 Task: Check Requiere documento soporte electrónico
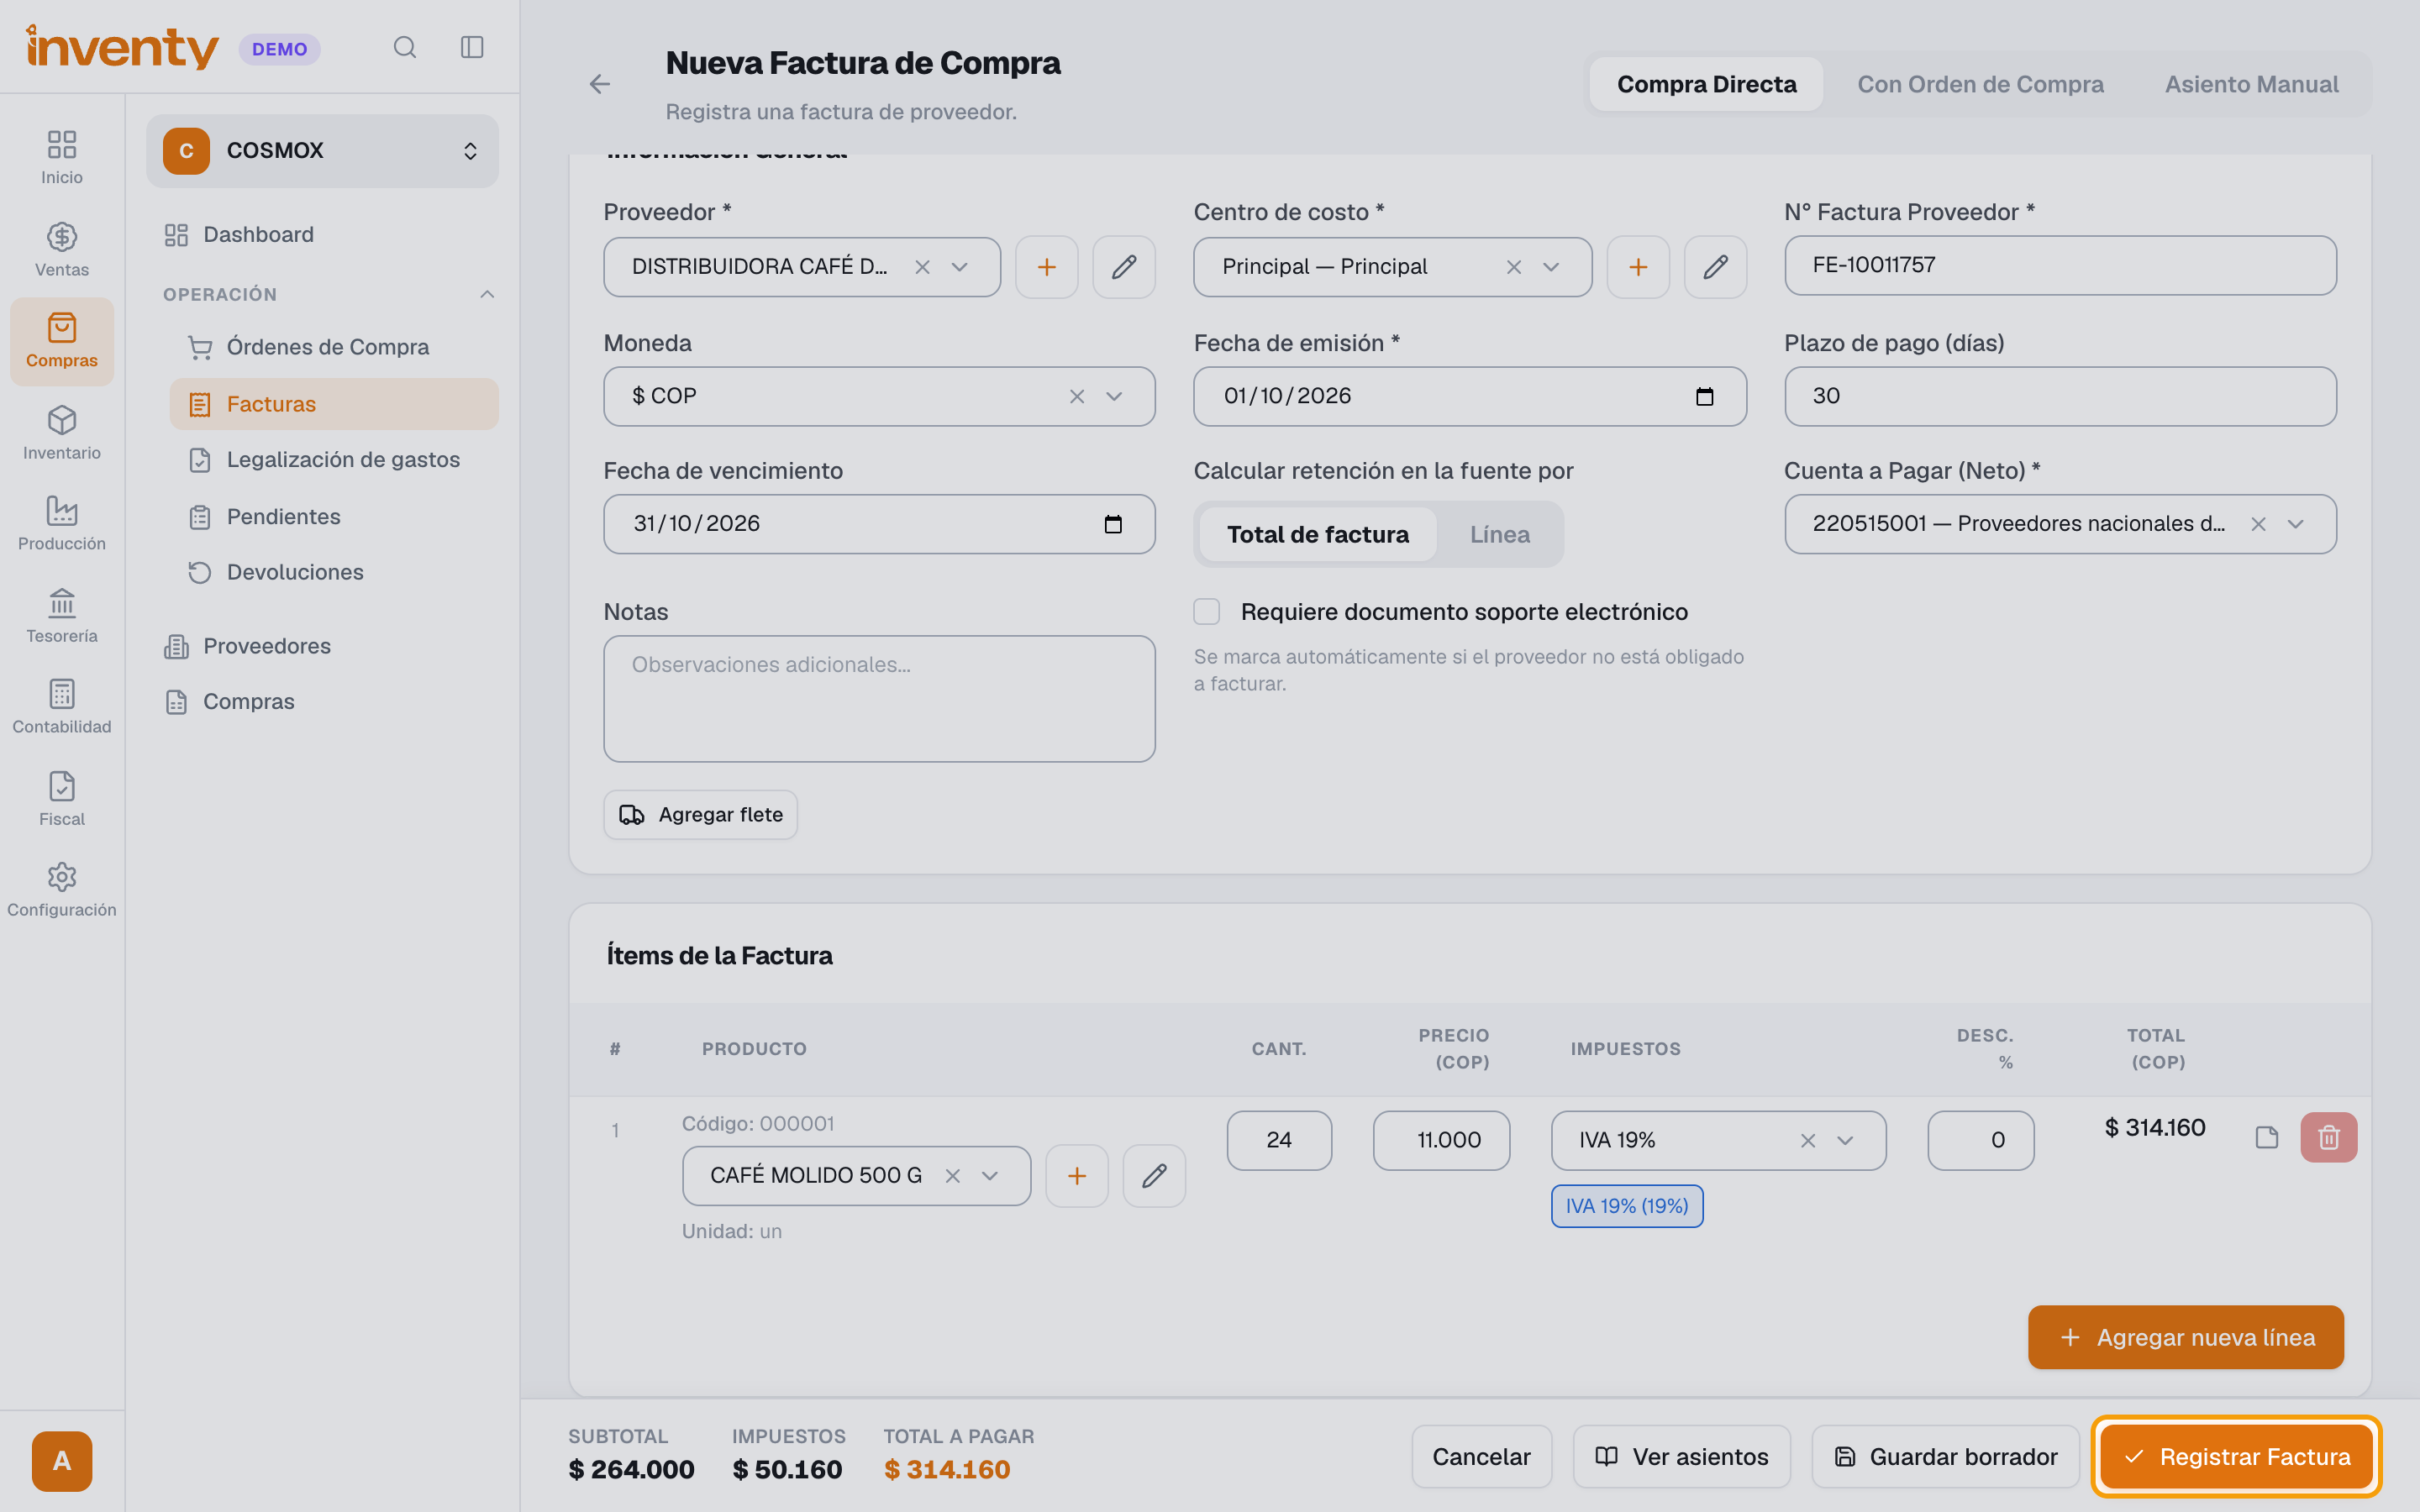1207,612
